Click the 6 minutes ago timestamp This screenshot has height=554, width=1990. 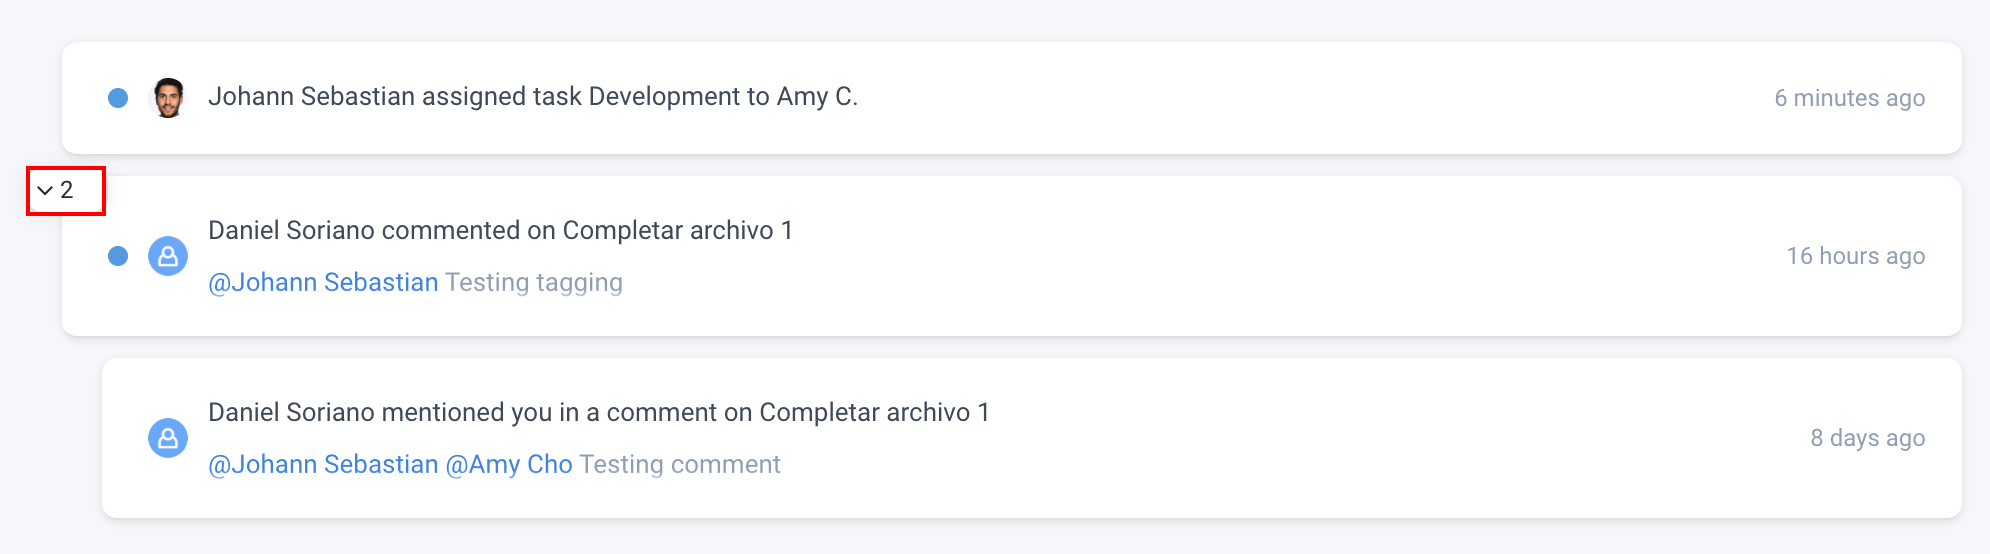pos(1849,98)
